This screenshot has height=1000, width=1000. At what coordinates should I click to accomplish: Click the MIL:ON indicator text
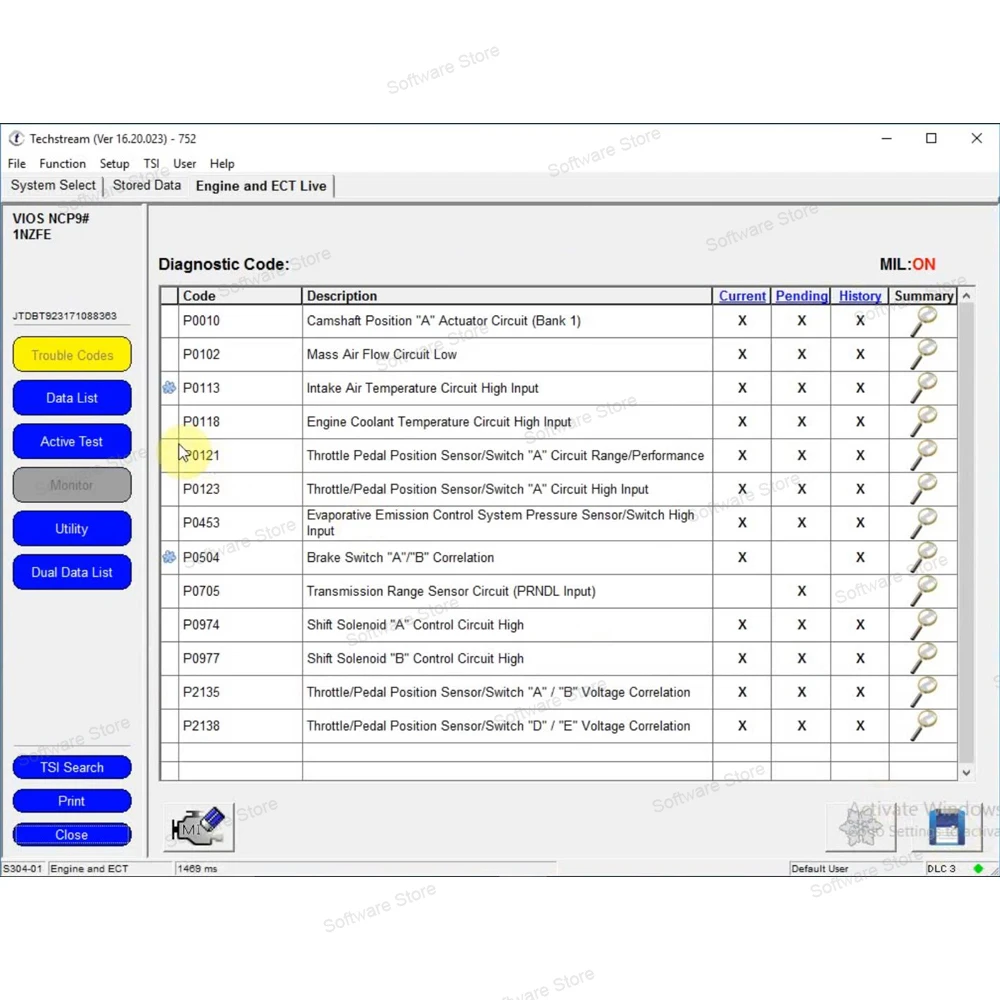[x=907, y=264]
